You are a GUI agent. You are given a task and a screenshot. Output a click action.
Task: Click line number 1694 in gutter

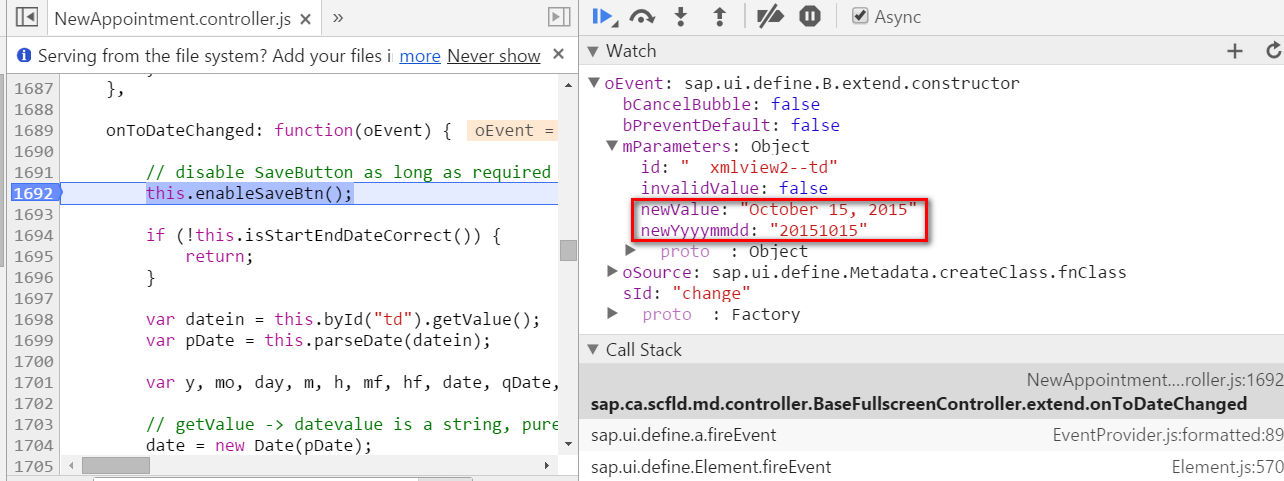[33, 235]
